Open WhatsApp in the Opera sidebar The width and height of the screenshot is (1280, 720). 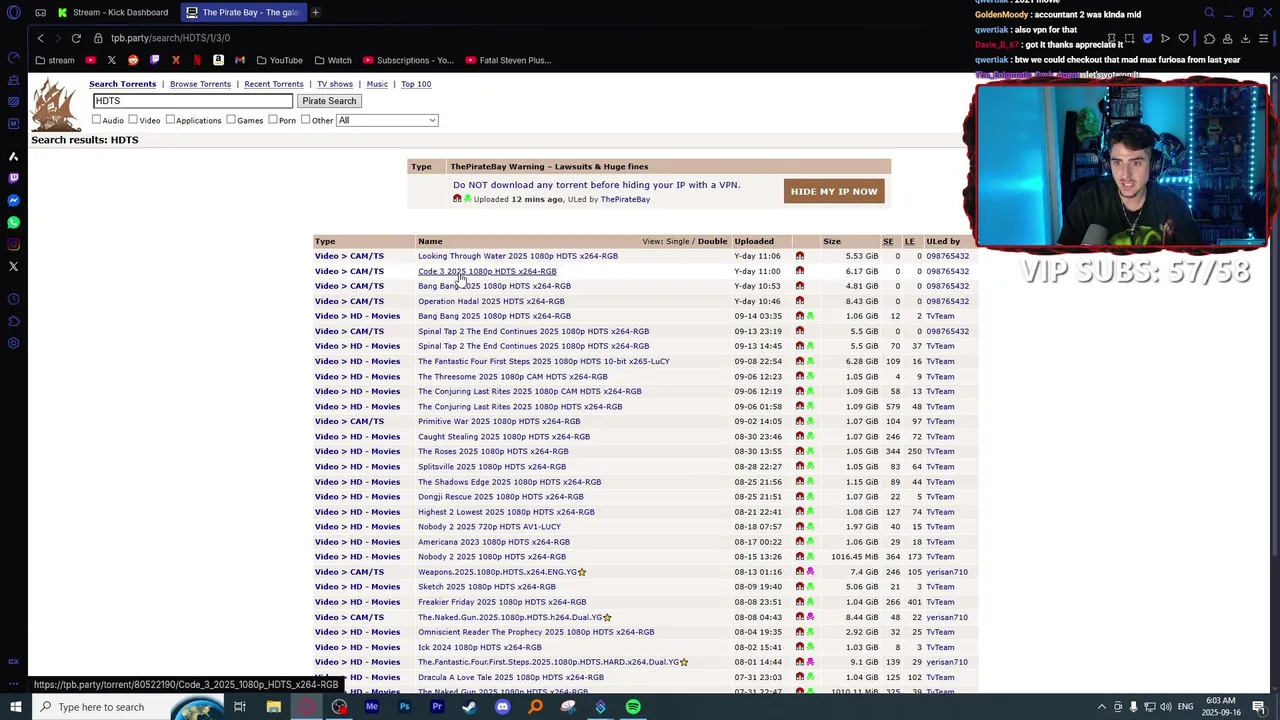pos(14,222)
